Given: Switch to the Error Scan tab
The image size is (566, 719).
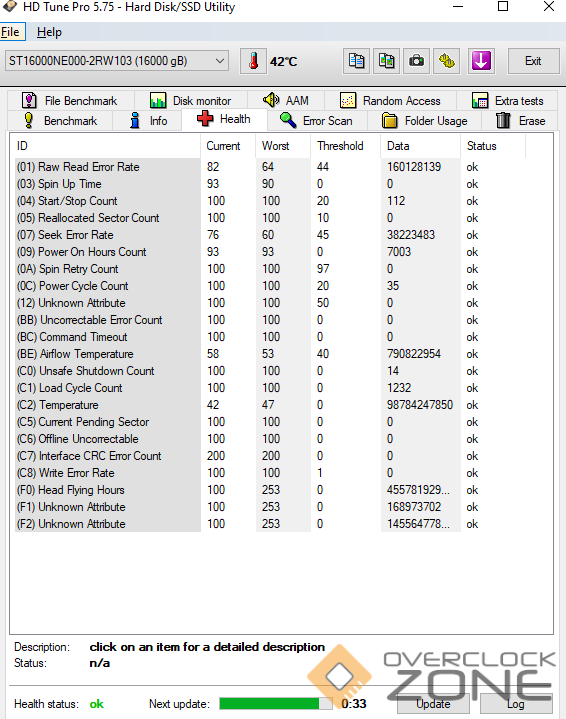Looking at the screenshot, I should click(x=316, y=121).
